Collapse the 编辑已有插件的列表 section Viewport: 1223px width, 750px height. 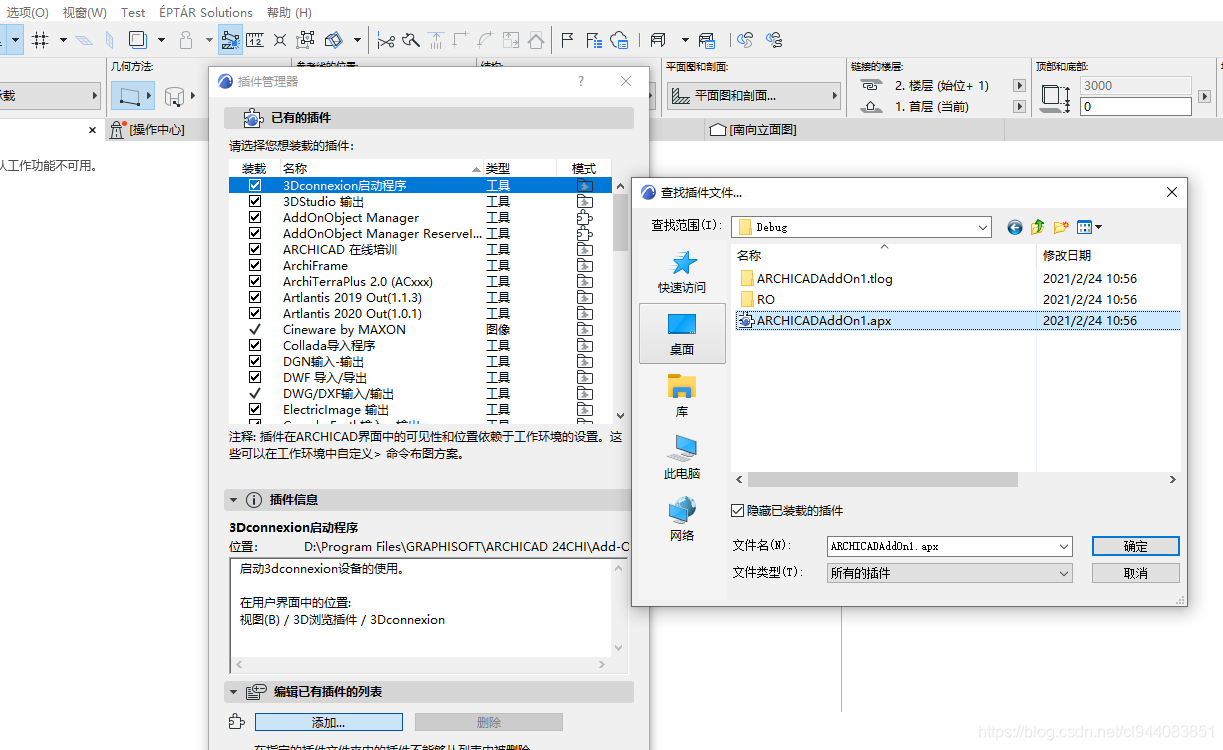pos(233,691)
